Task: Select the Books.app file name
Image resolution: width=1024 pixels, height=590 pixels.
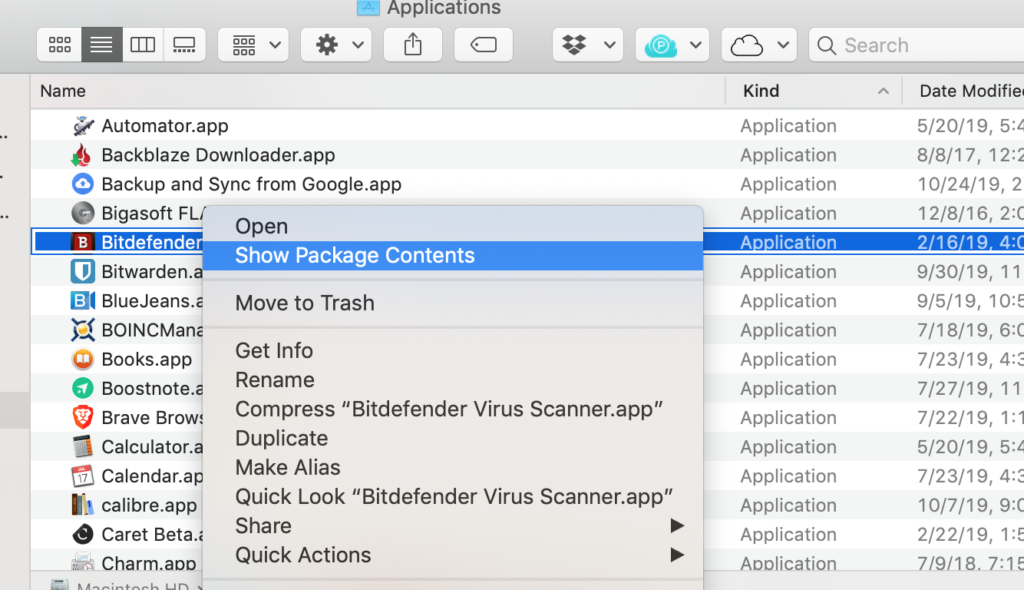Action: pyautogui.click(x=147, y=359)
